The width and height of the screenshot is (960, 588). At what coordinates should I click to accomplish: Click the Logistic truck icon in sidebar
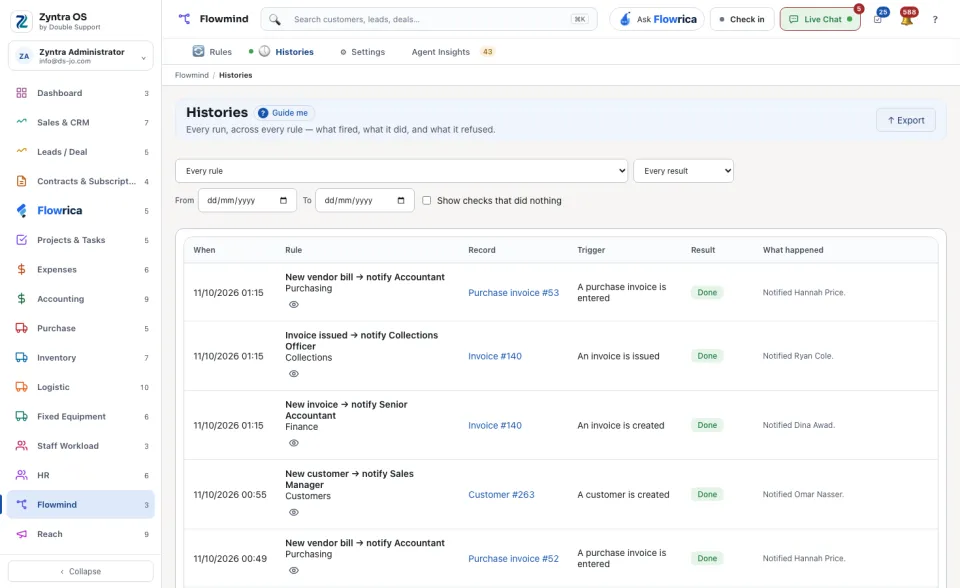pos(21,387)
